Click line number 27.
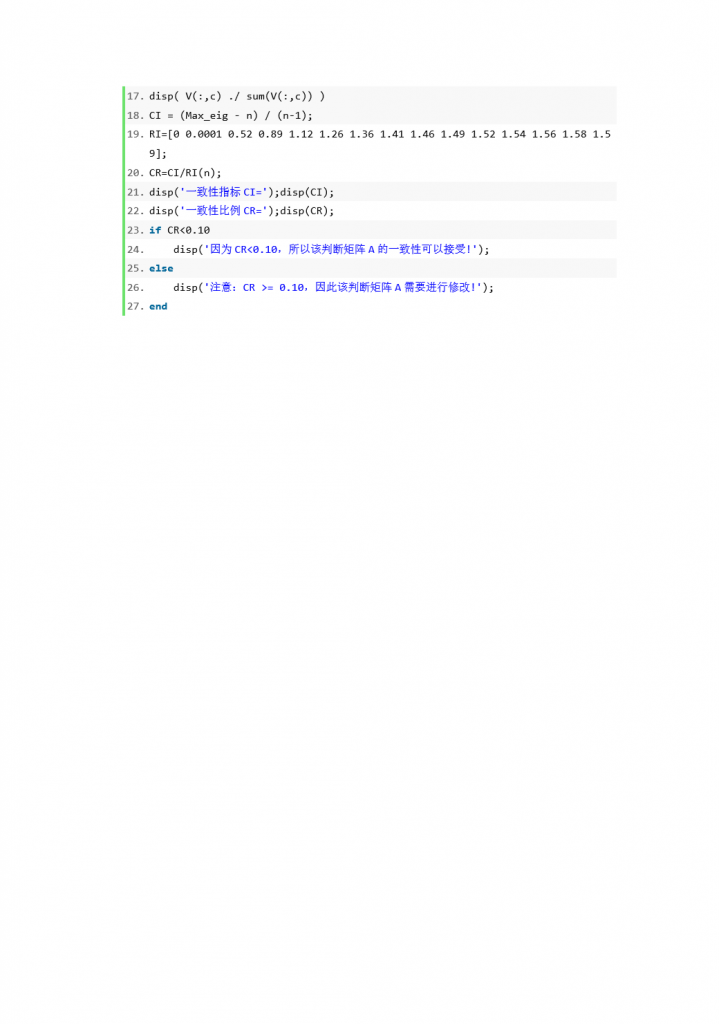The height and width of the screenshot is (1024, 719). [135, 306]
